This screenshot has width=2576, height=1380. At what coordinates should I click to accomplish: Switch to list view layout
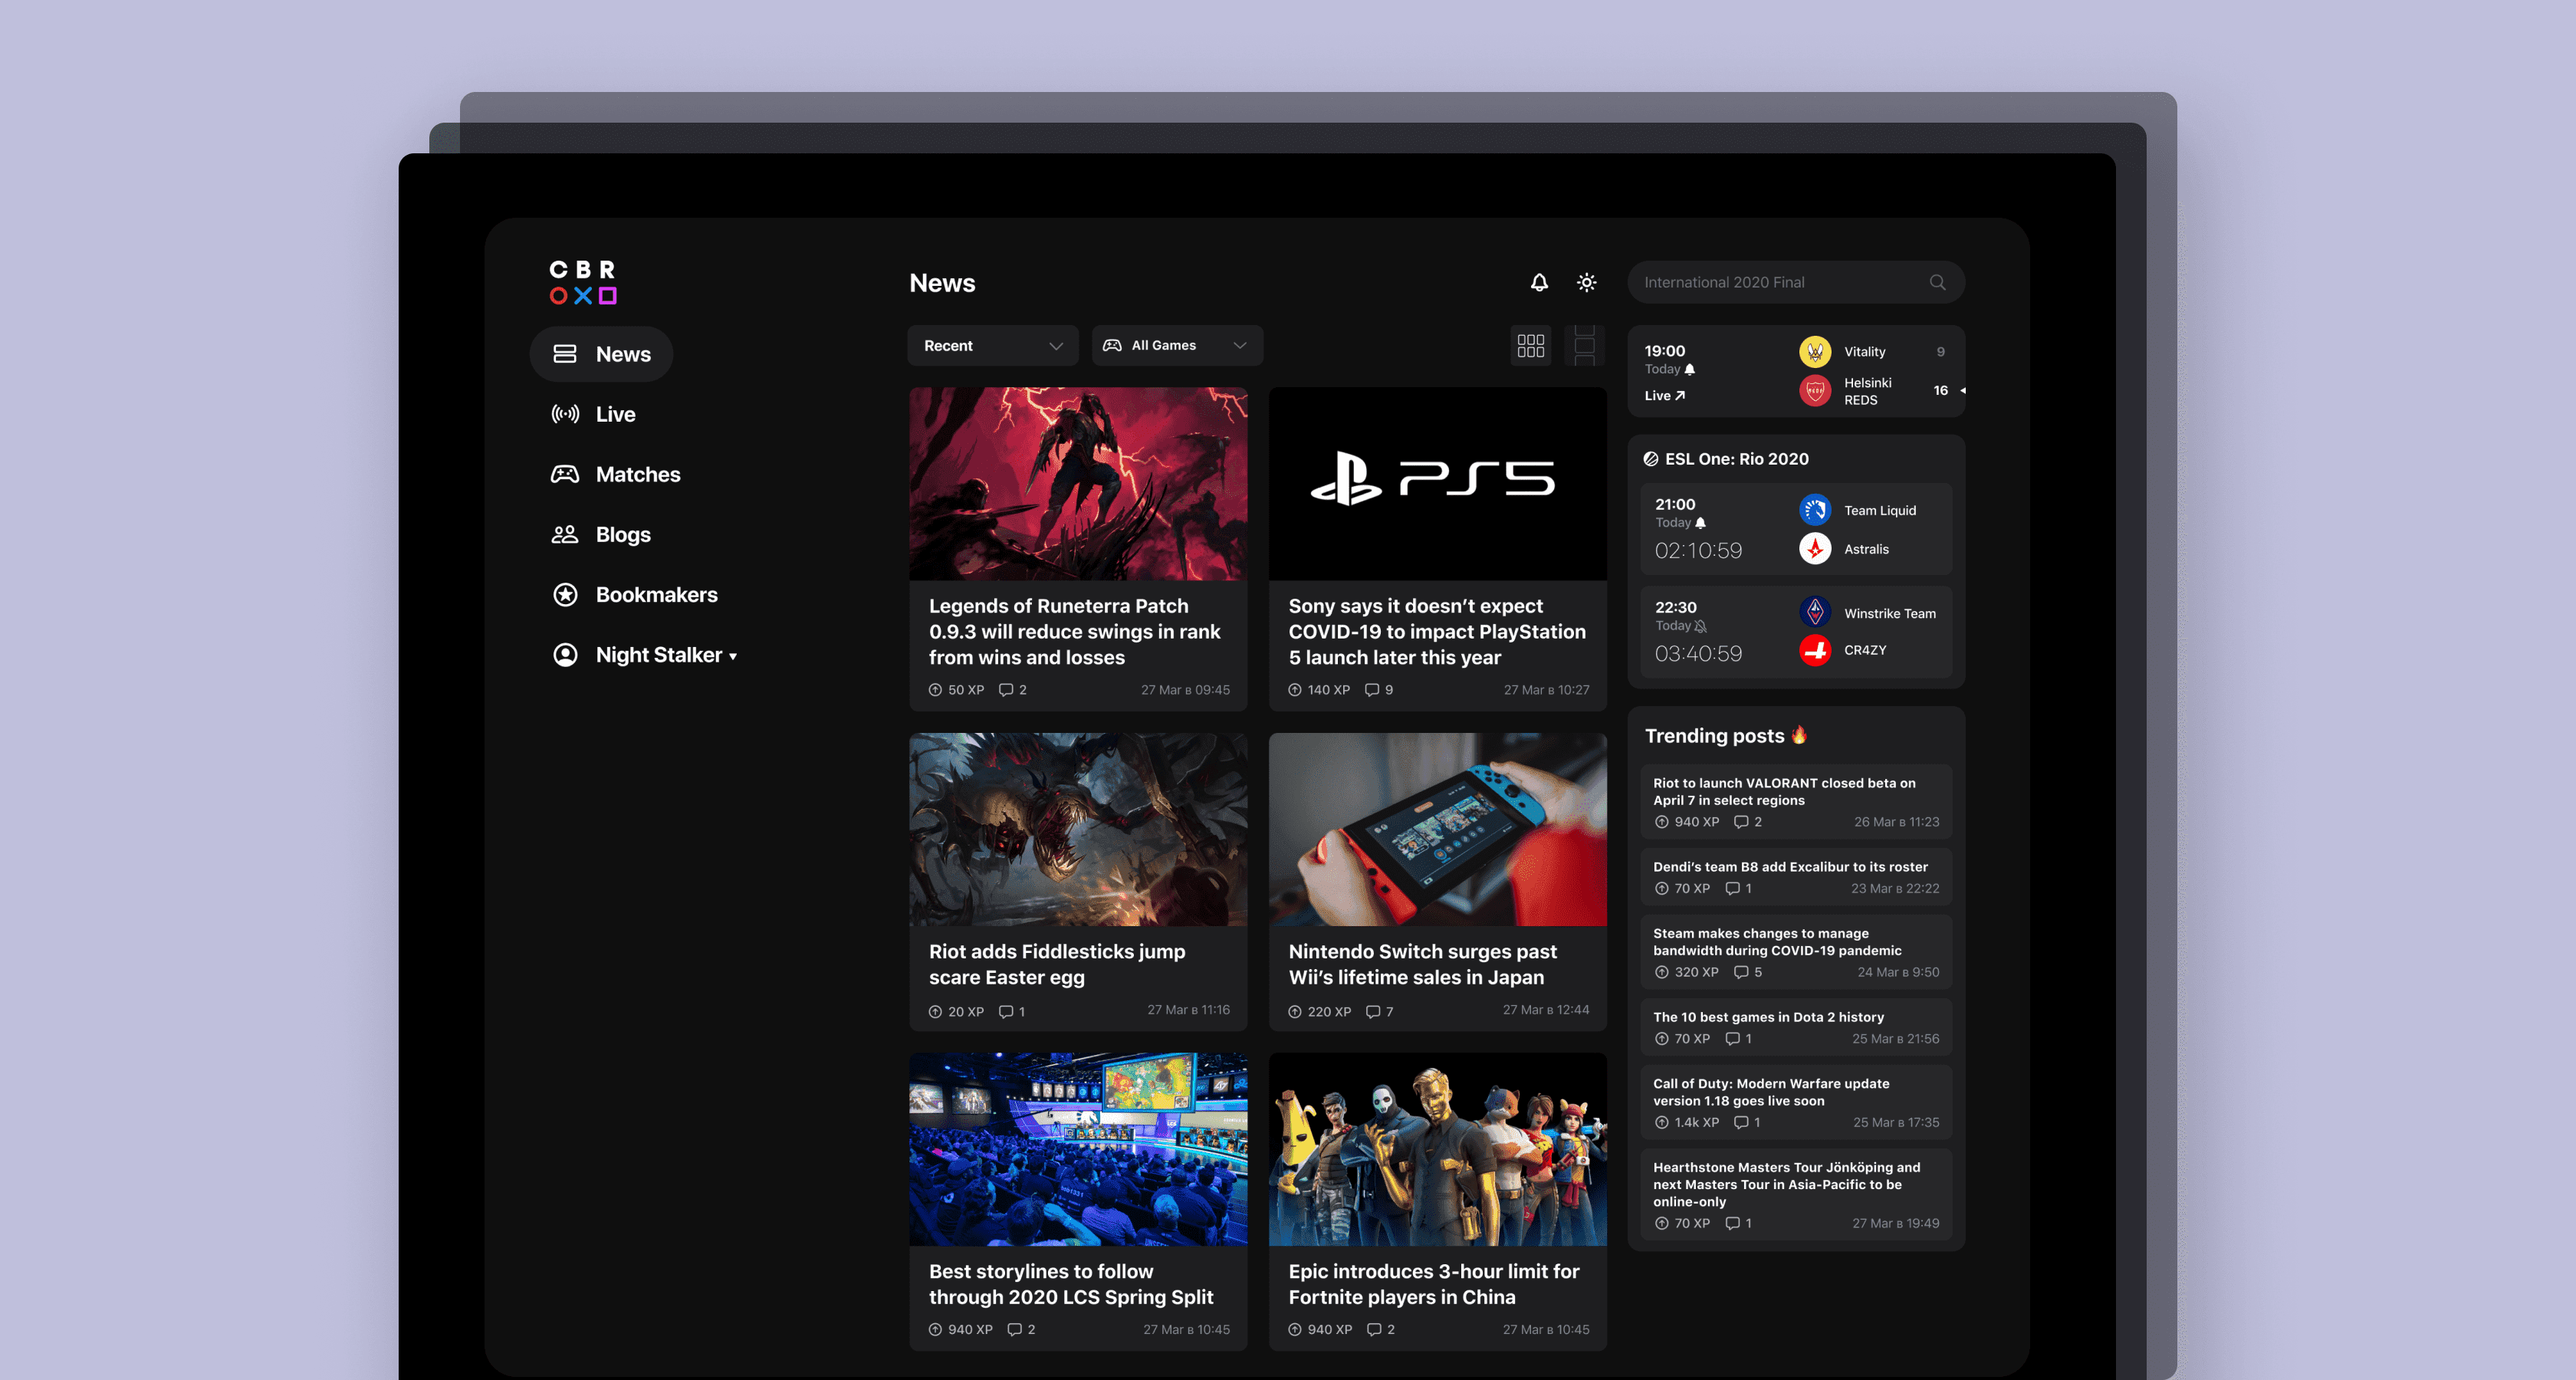tap(1584, 346)
